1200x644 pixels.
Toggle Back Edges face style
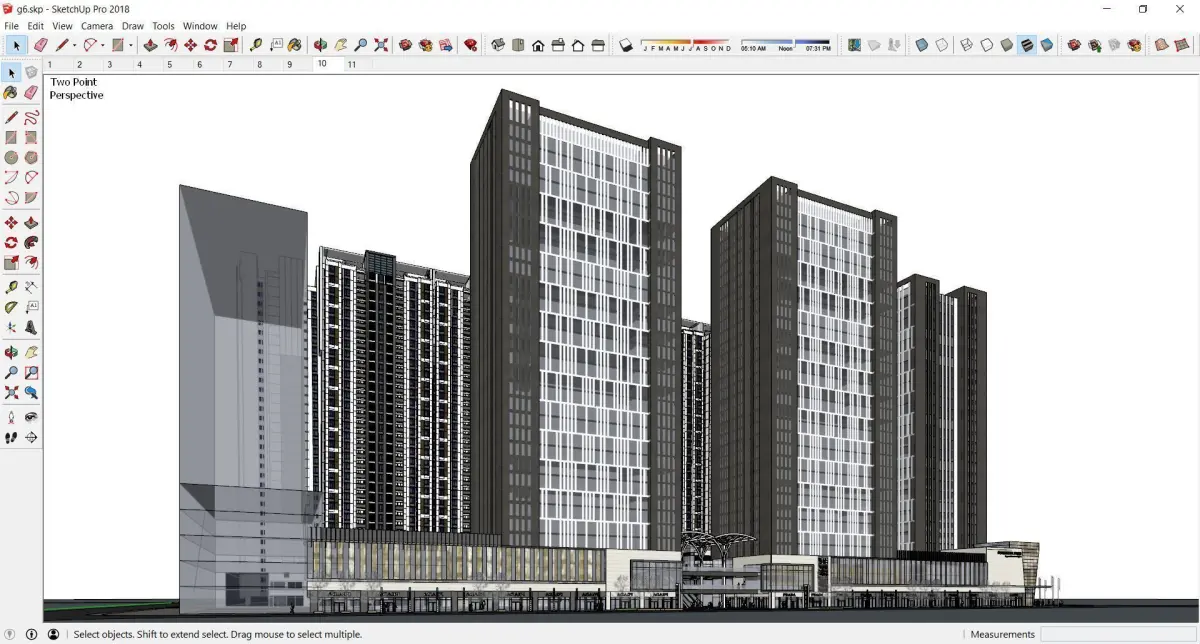pyautogui.click(x=942, y=45)
